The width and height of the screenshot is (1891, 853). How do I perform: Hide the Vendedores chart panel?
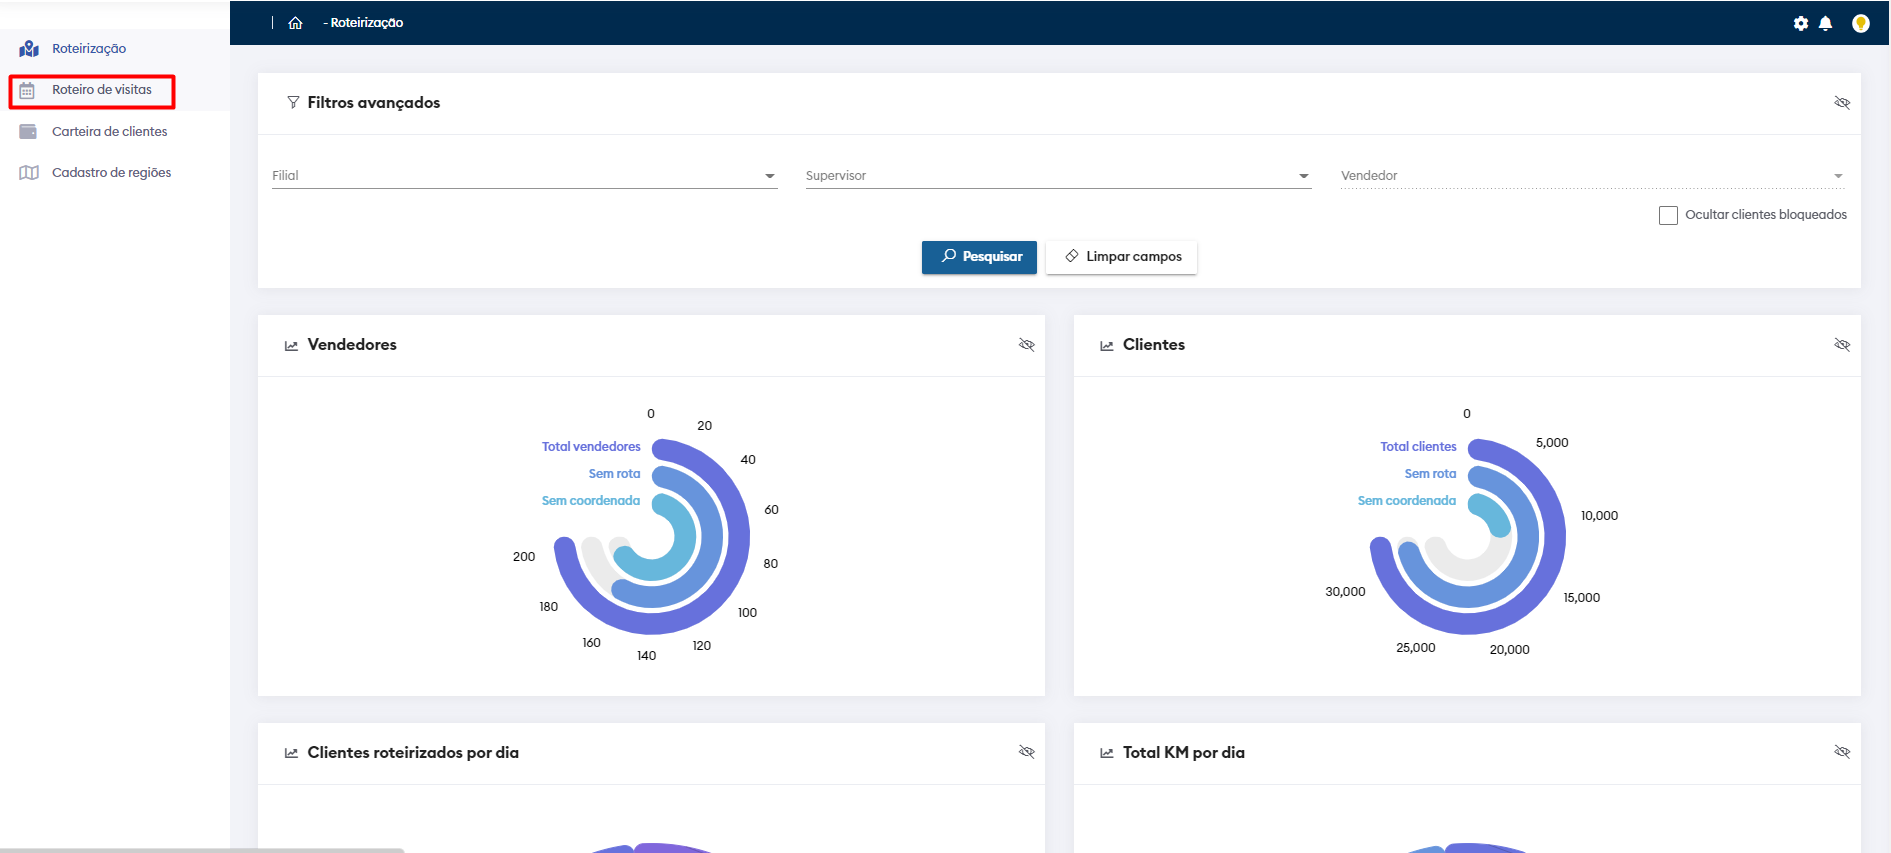point(1026,345)
